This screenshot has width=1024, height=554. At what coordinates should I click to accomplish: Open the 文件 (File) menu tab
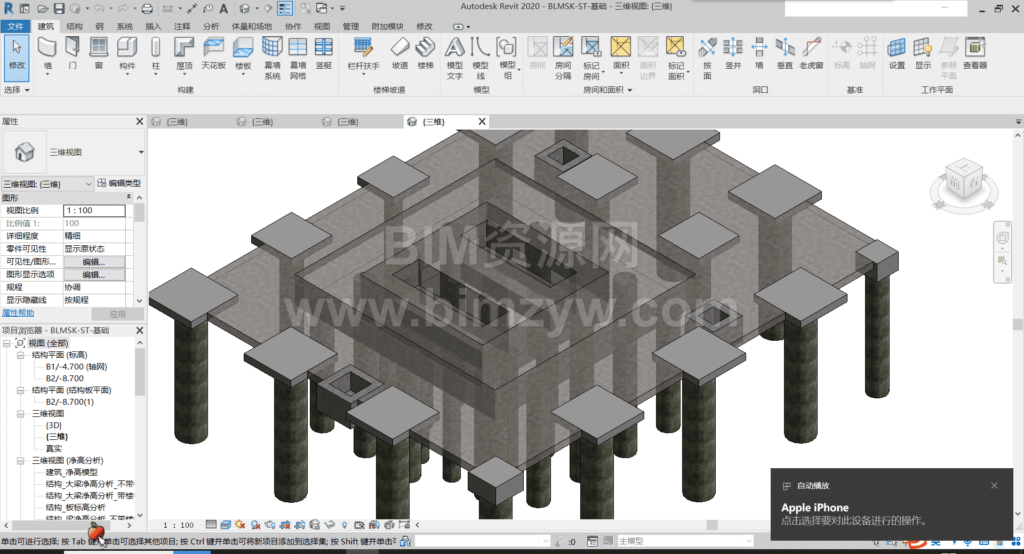(x=15, y=26)
